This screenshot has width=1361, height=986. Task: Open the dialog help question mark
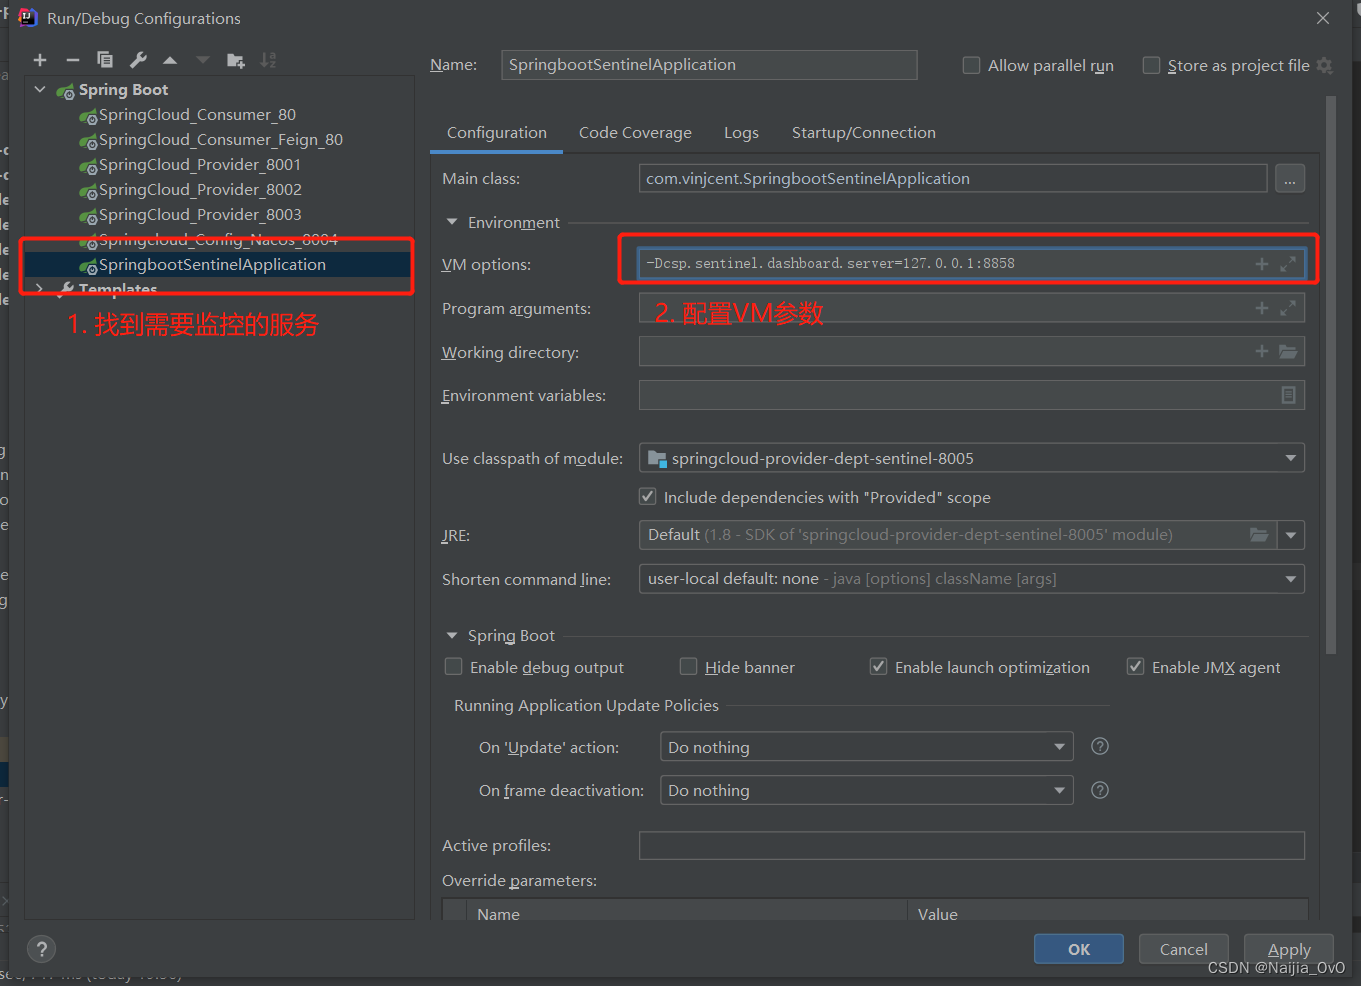point(41,949)
